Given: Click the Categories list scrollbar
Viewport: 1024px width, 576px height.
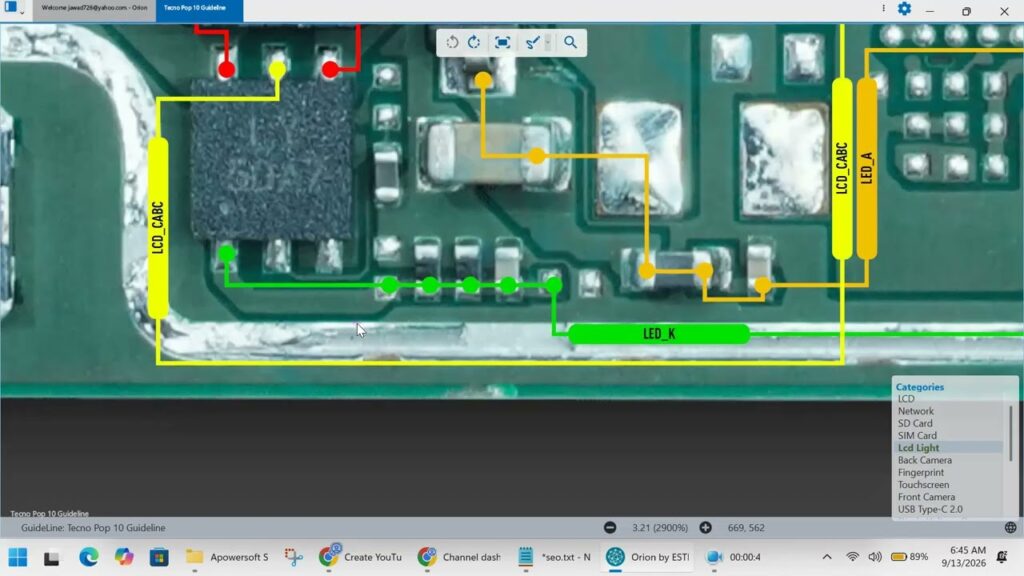Looking at the screenshot, I should click(1011, 432).
